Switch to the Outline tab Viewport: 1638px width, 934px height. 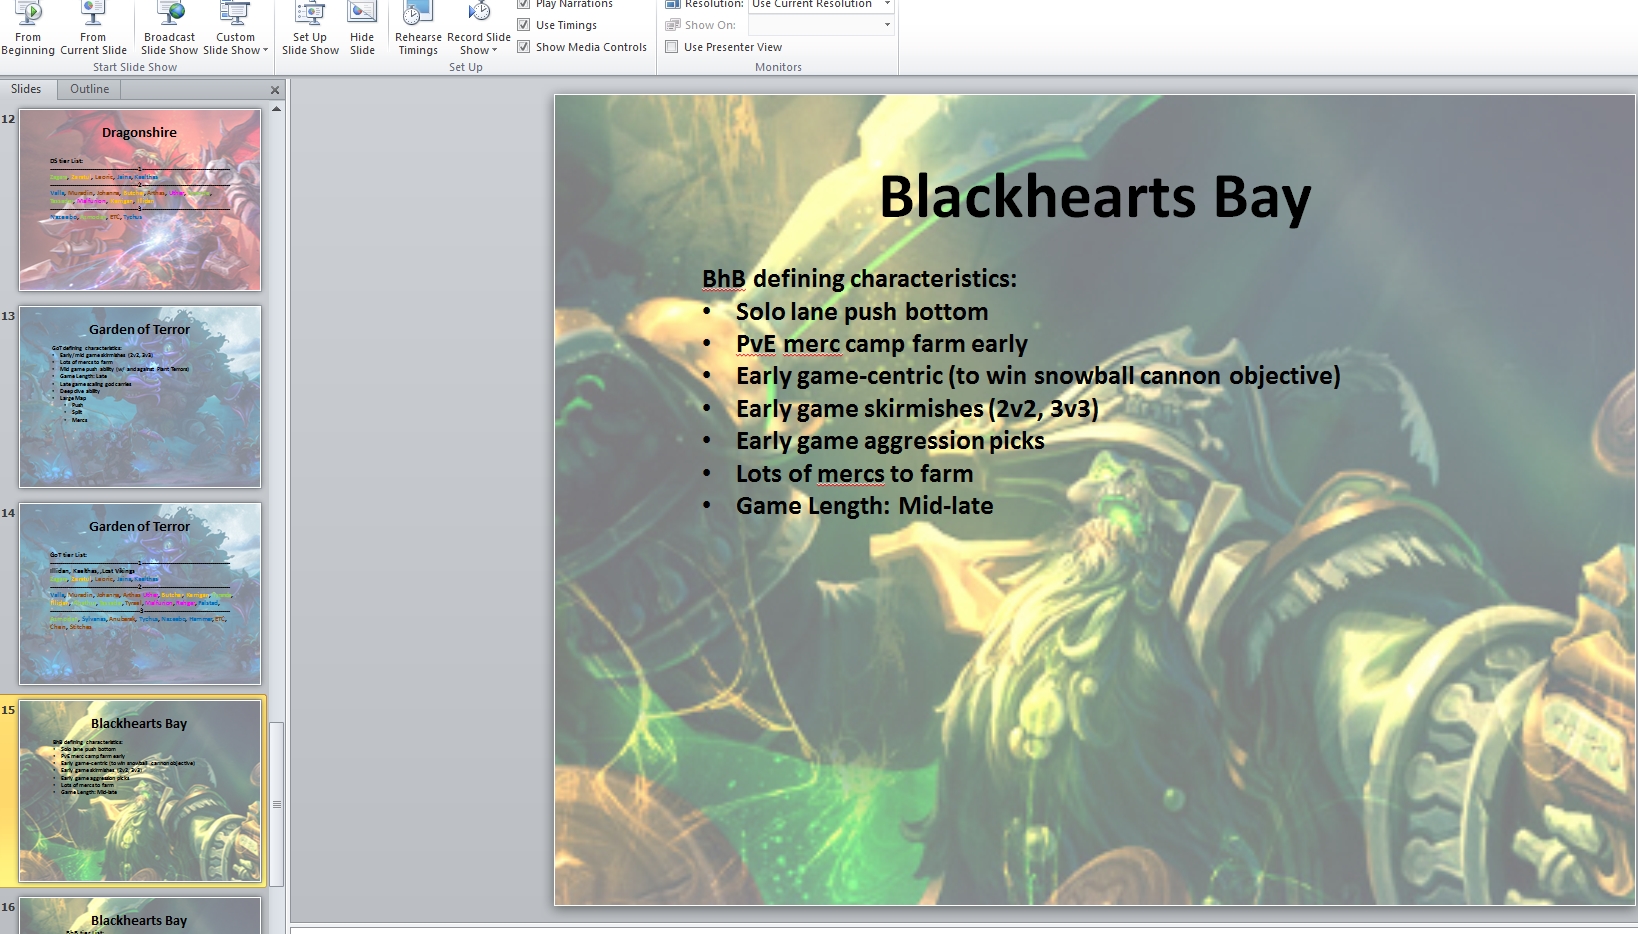89,89
